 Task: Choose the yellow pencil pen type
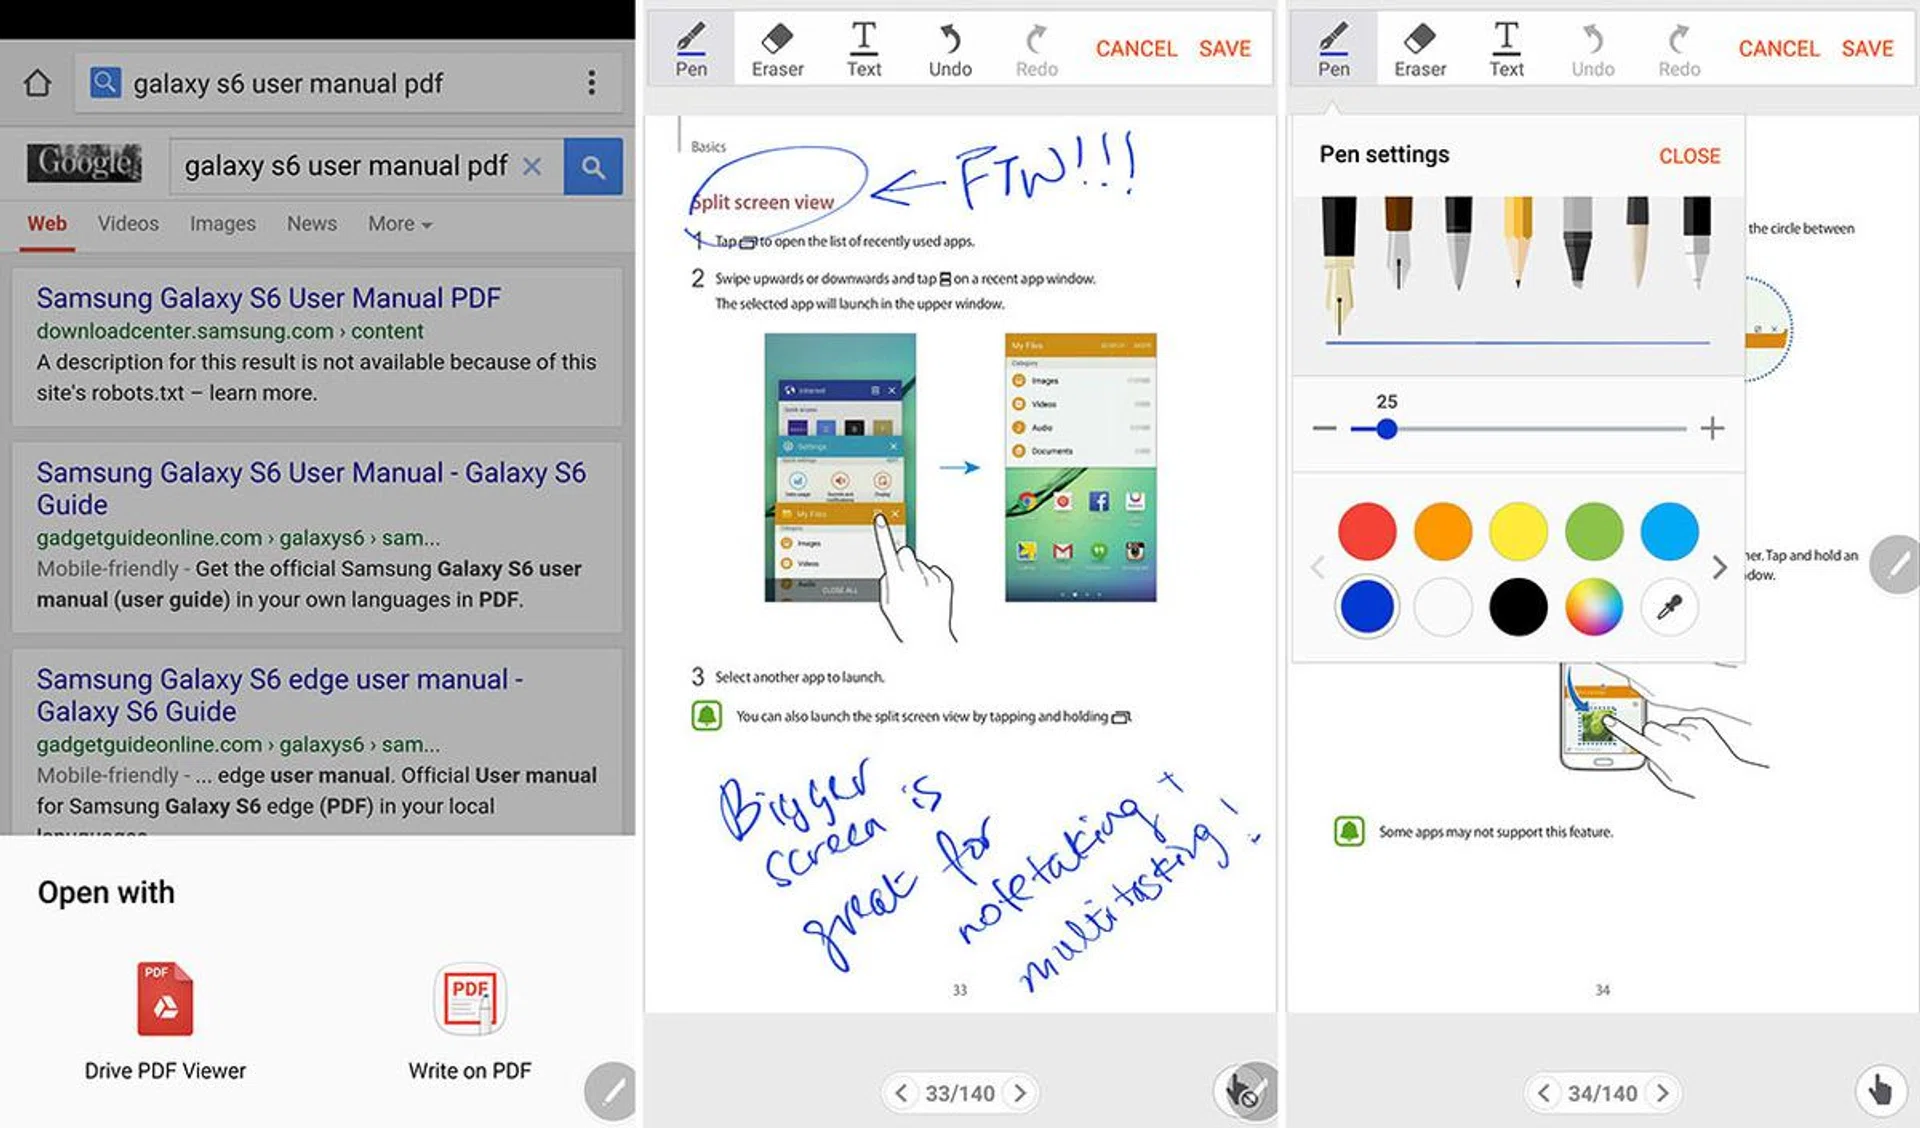1517,243
